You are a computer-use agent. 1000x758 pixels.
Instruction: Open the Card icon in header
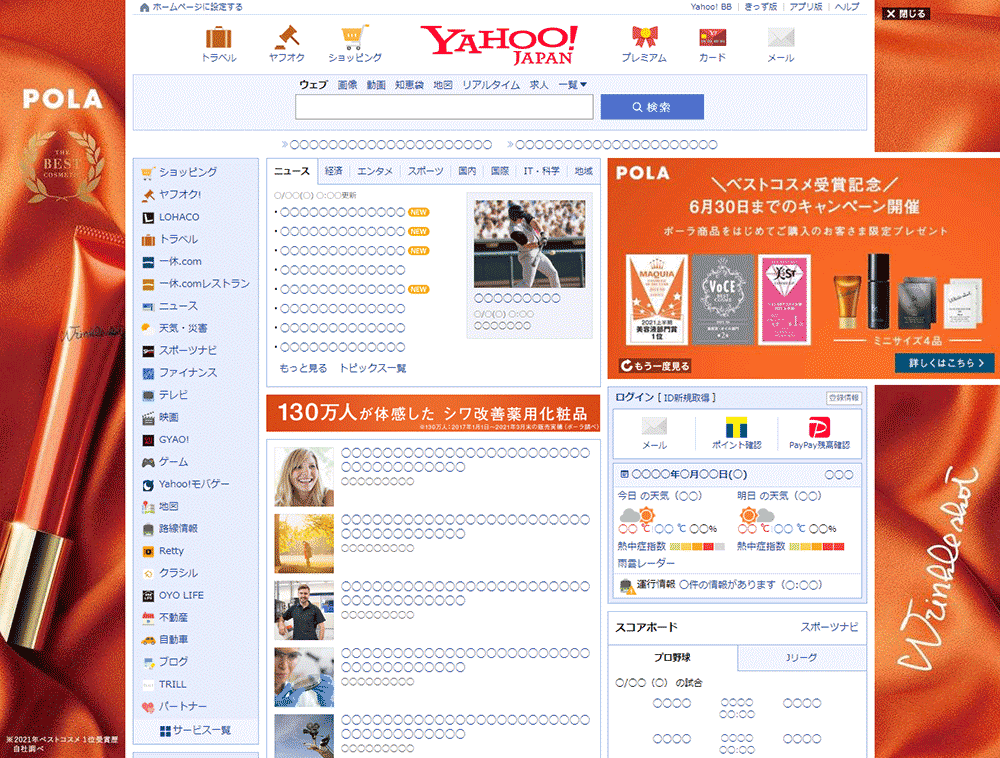click(712, 39)
